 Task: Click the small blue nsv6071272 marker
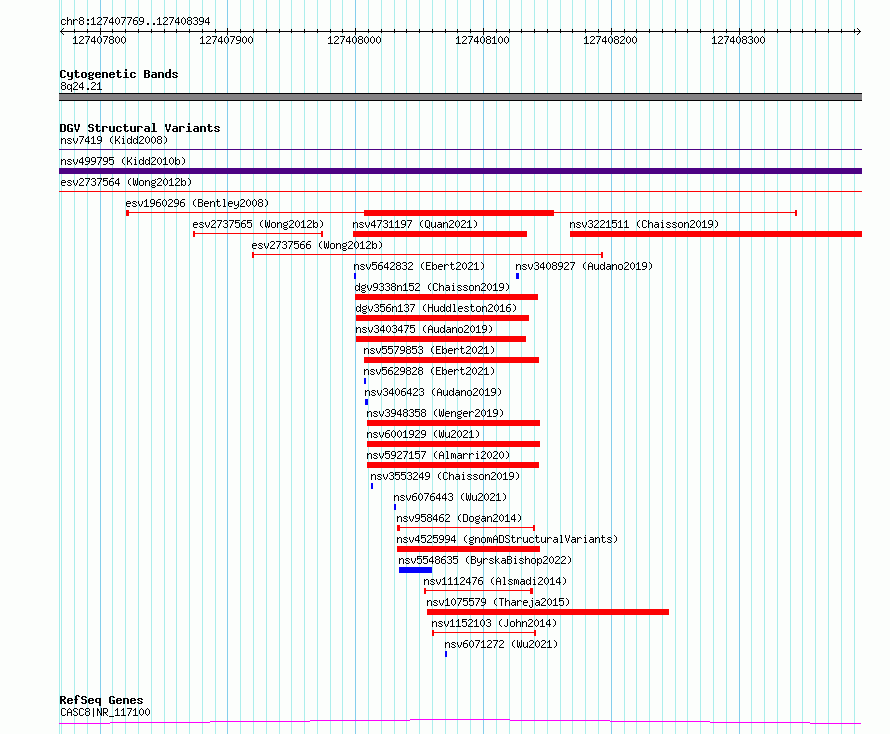coord(446,654)
